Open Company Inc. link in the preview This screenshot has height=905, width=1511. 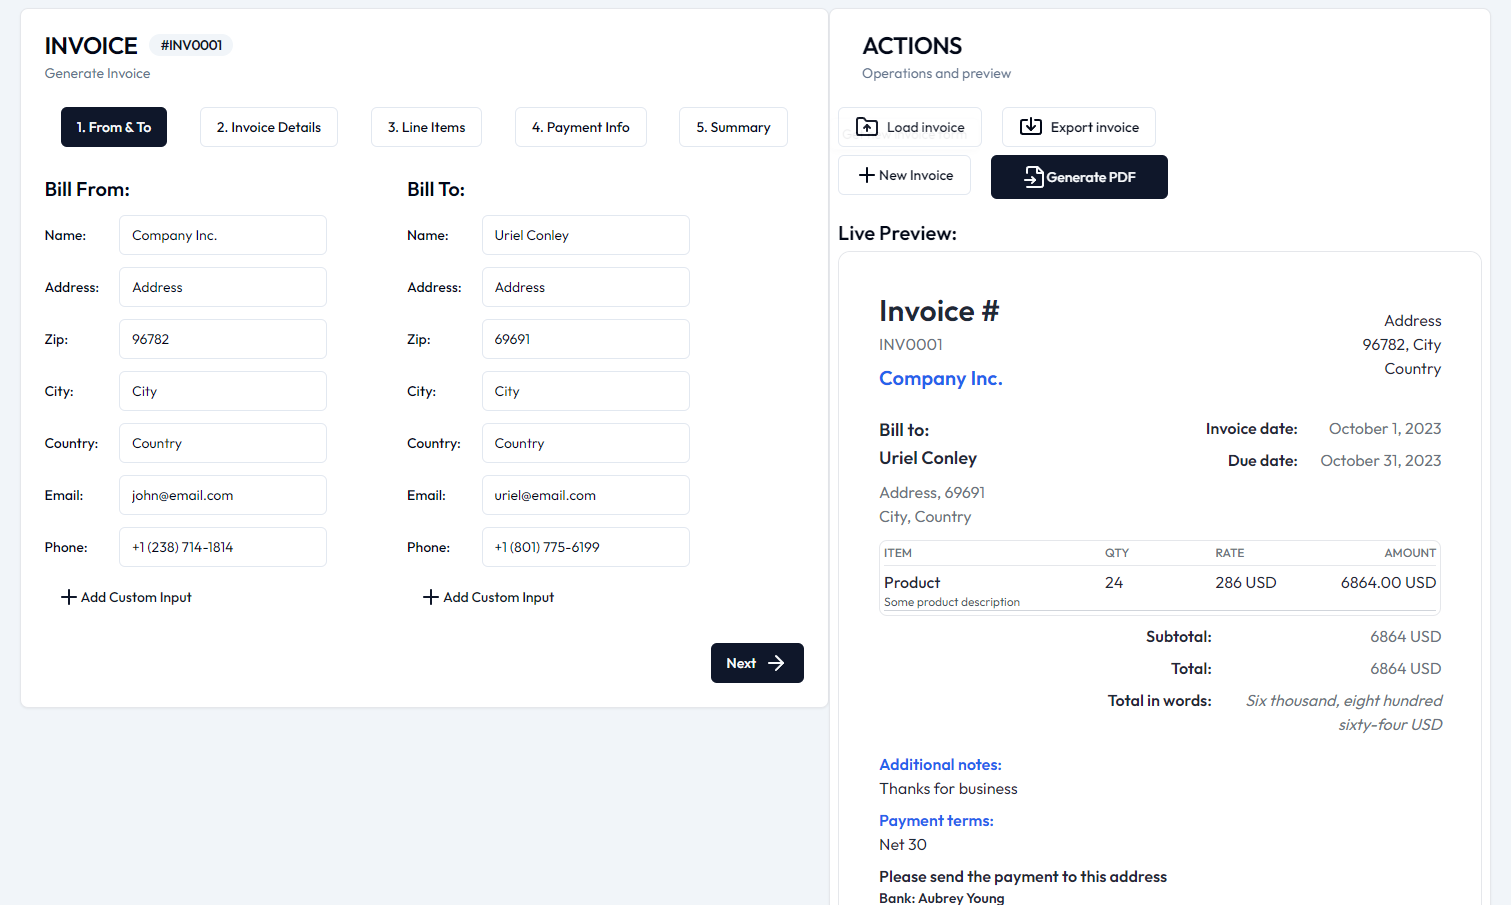tap(940, 378)
